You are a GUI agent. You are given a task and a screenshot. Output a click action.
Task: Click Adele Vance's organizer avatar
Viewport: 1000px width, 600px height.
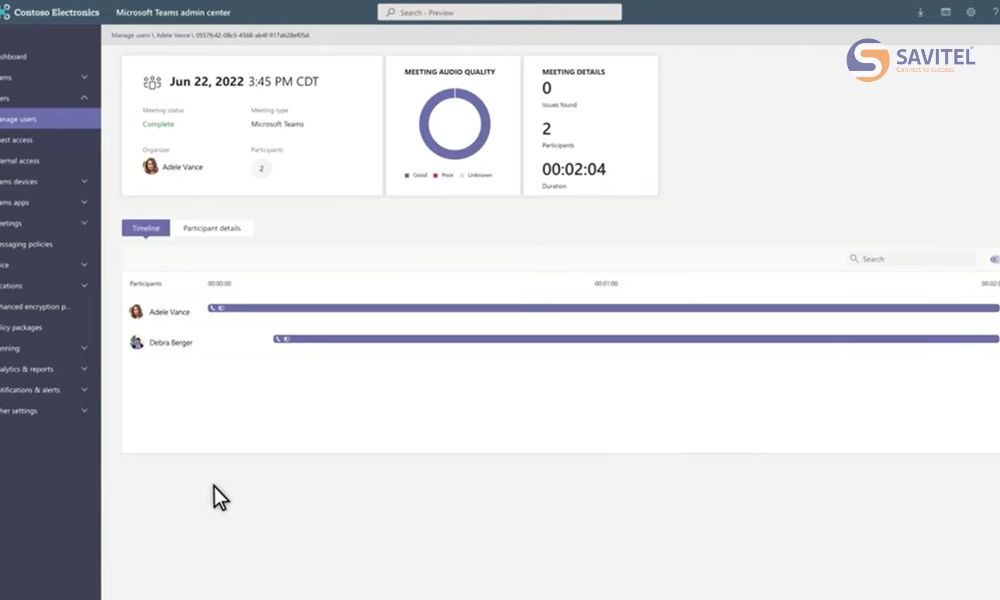[x=151, y=166]
